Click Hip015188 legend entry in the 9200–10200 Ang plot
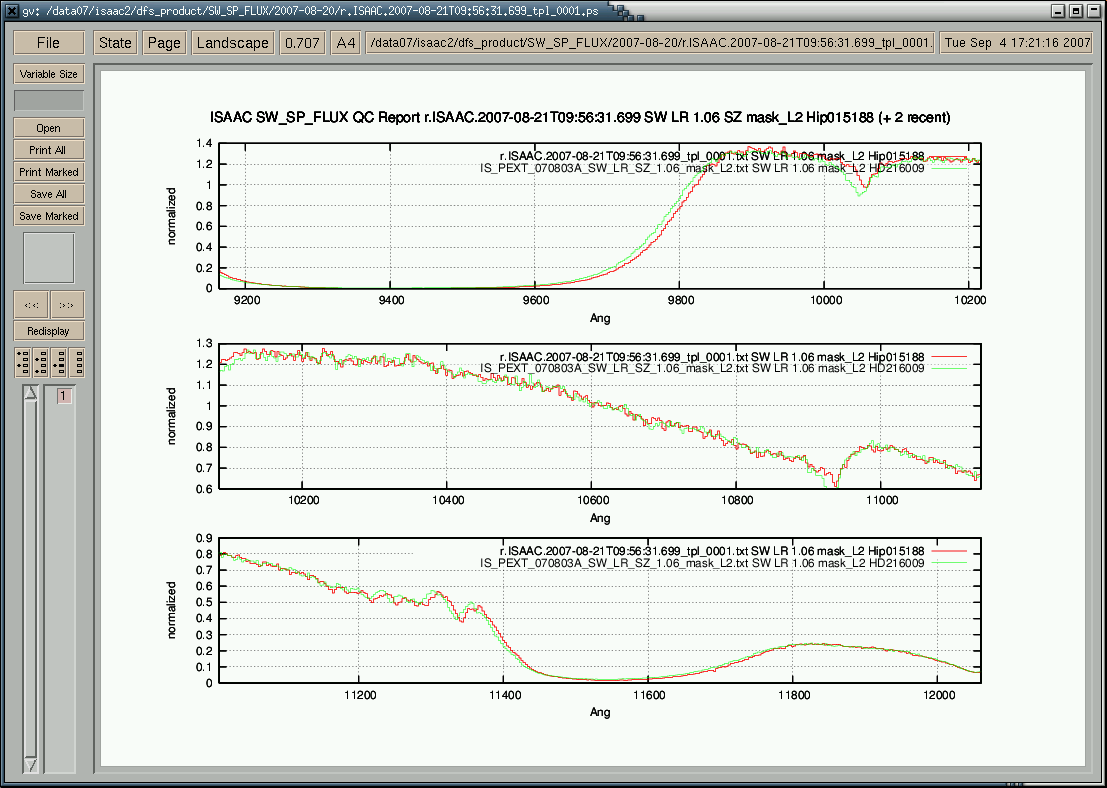 click(713, 157)
